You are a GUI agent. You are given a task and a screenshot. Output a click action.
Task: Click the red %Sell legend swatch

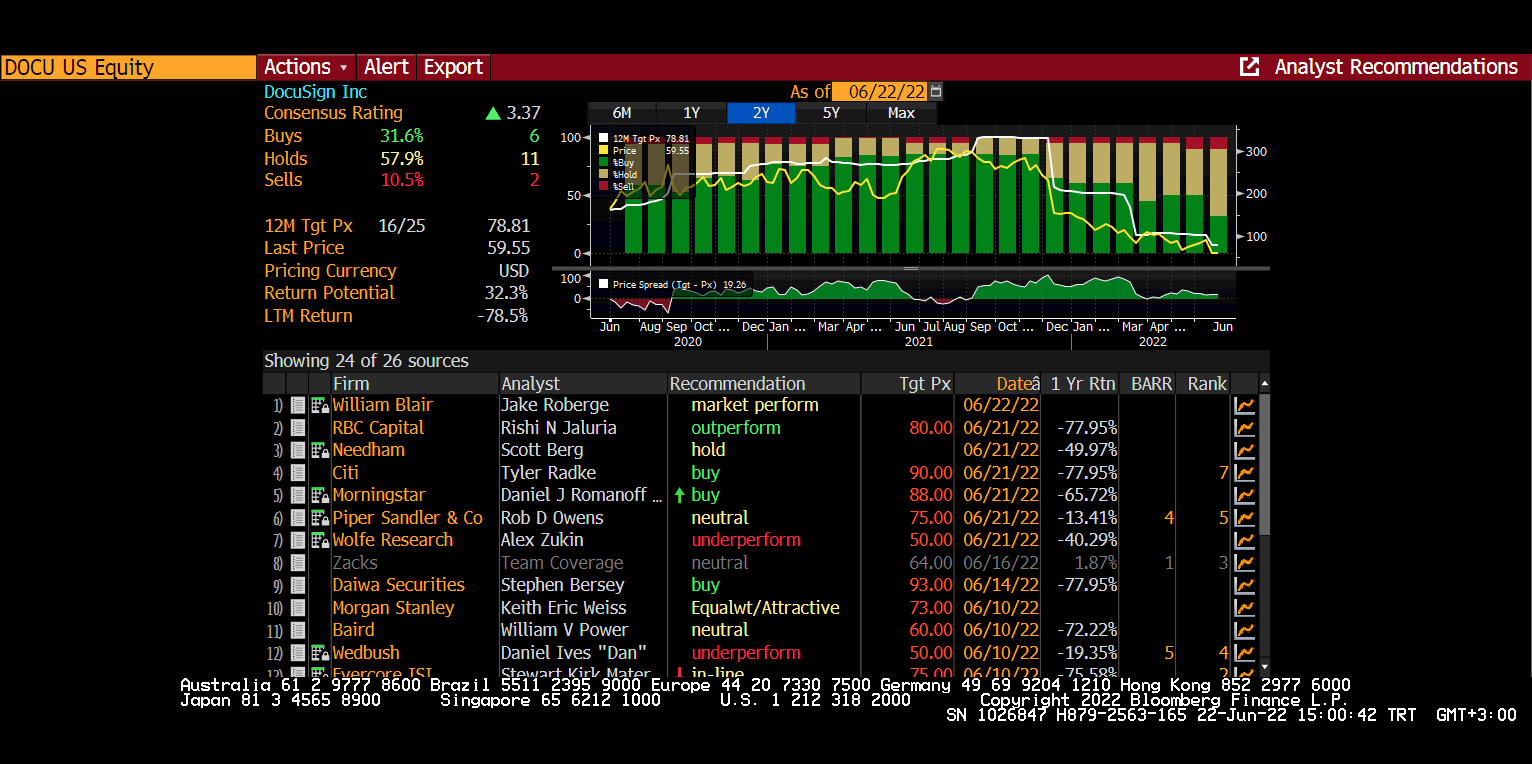coord(603,186)
